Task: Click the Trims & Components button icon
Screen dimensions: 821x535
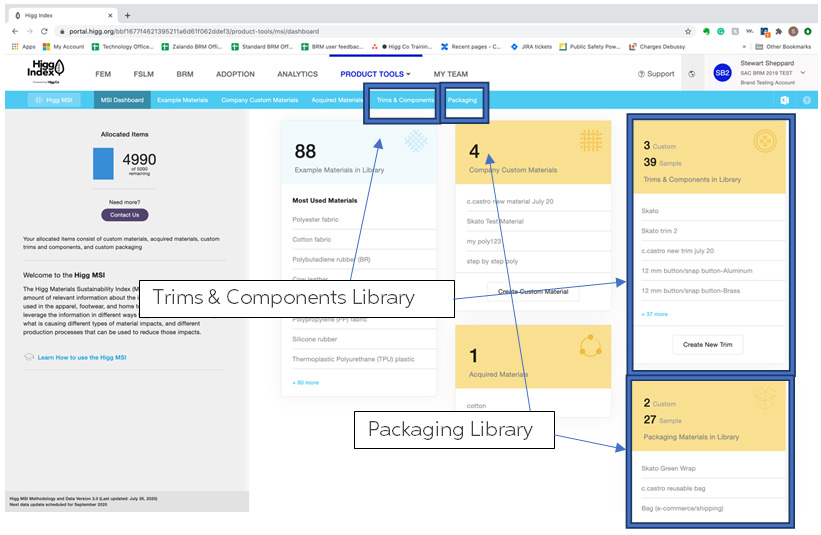Action: 764,141
